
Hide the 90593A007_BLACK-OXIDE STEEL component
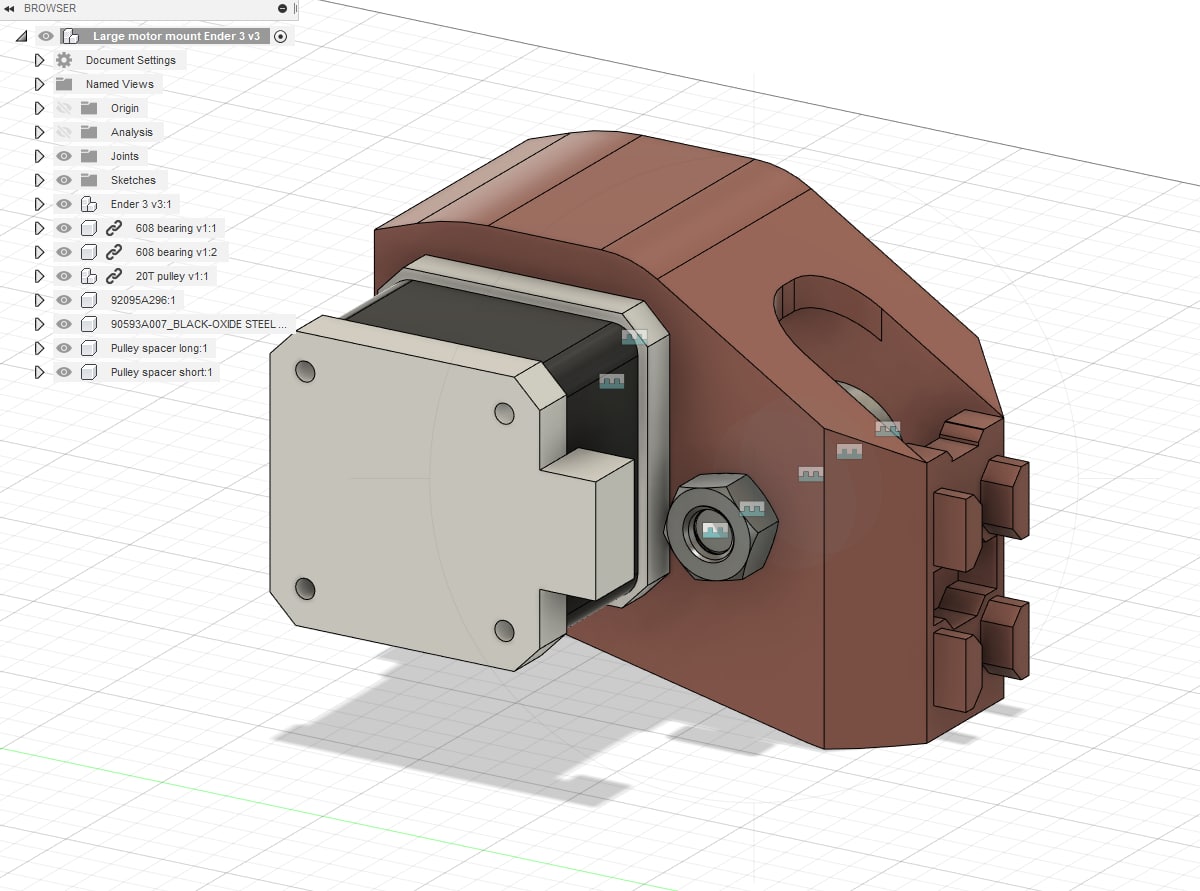point(64,324)
